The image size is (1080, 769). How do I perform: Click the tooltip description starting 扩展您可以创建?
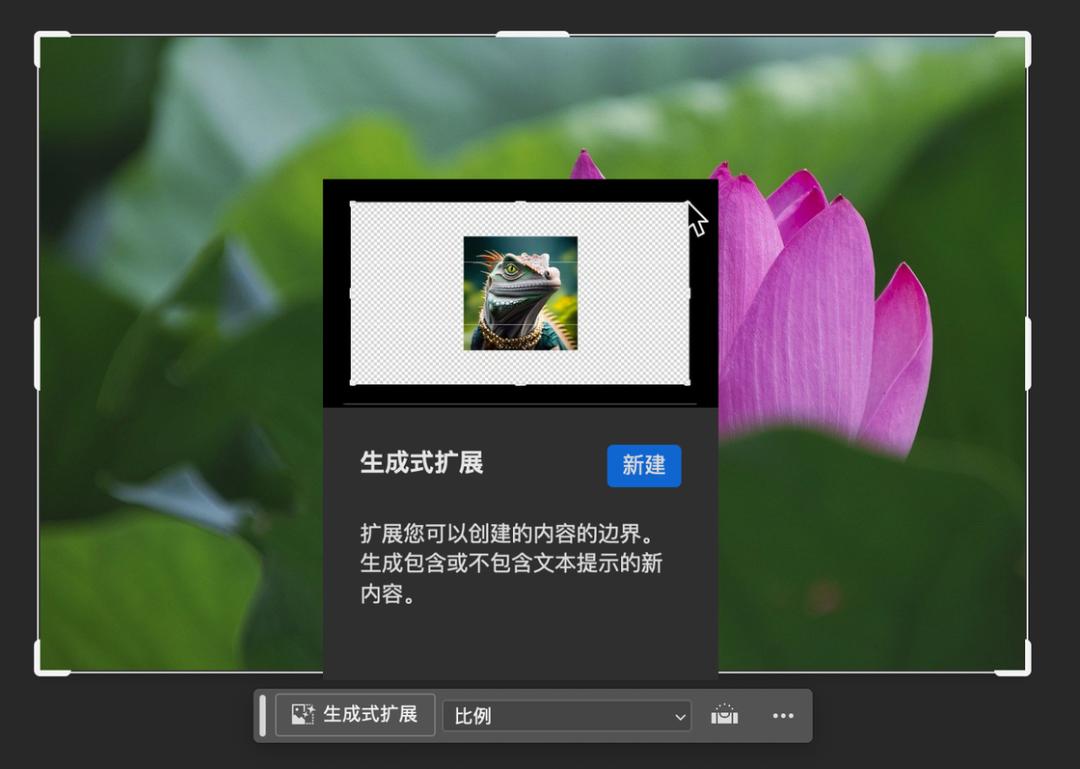pos(511,564)
